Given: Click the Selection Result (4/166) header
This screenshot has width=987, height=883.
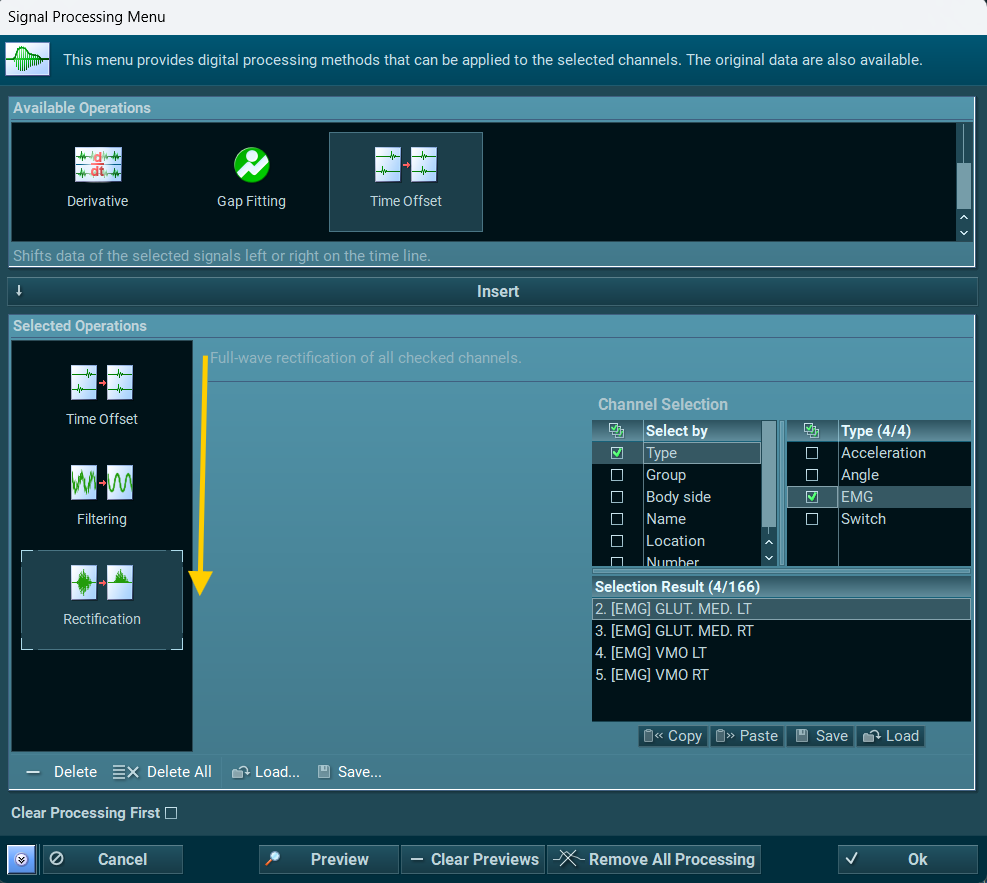Looking at the screenshot, I should point(781,587).
